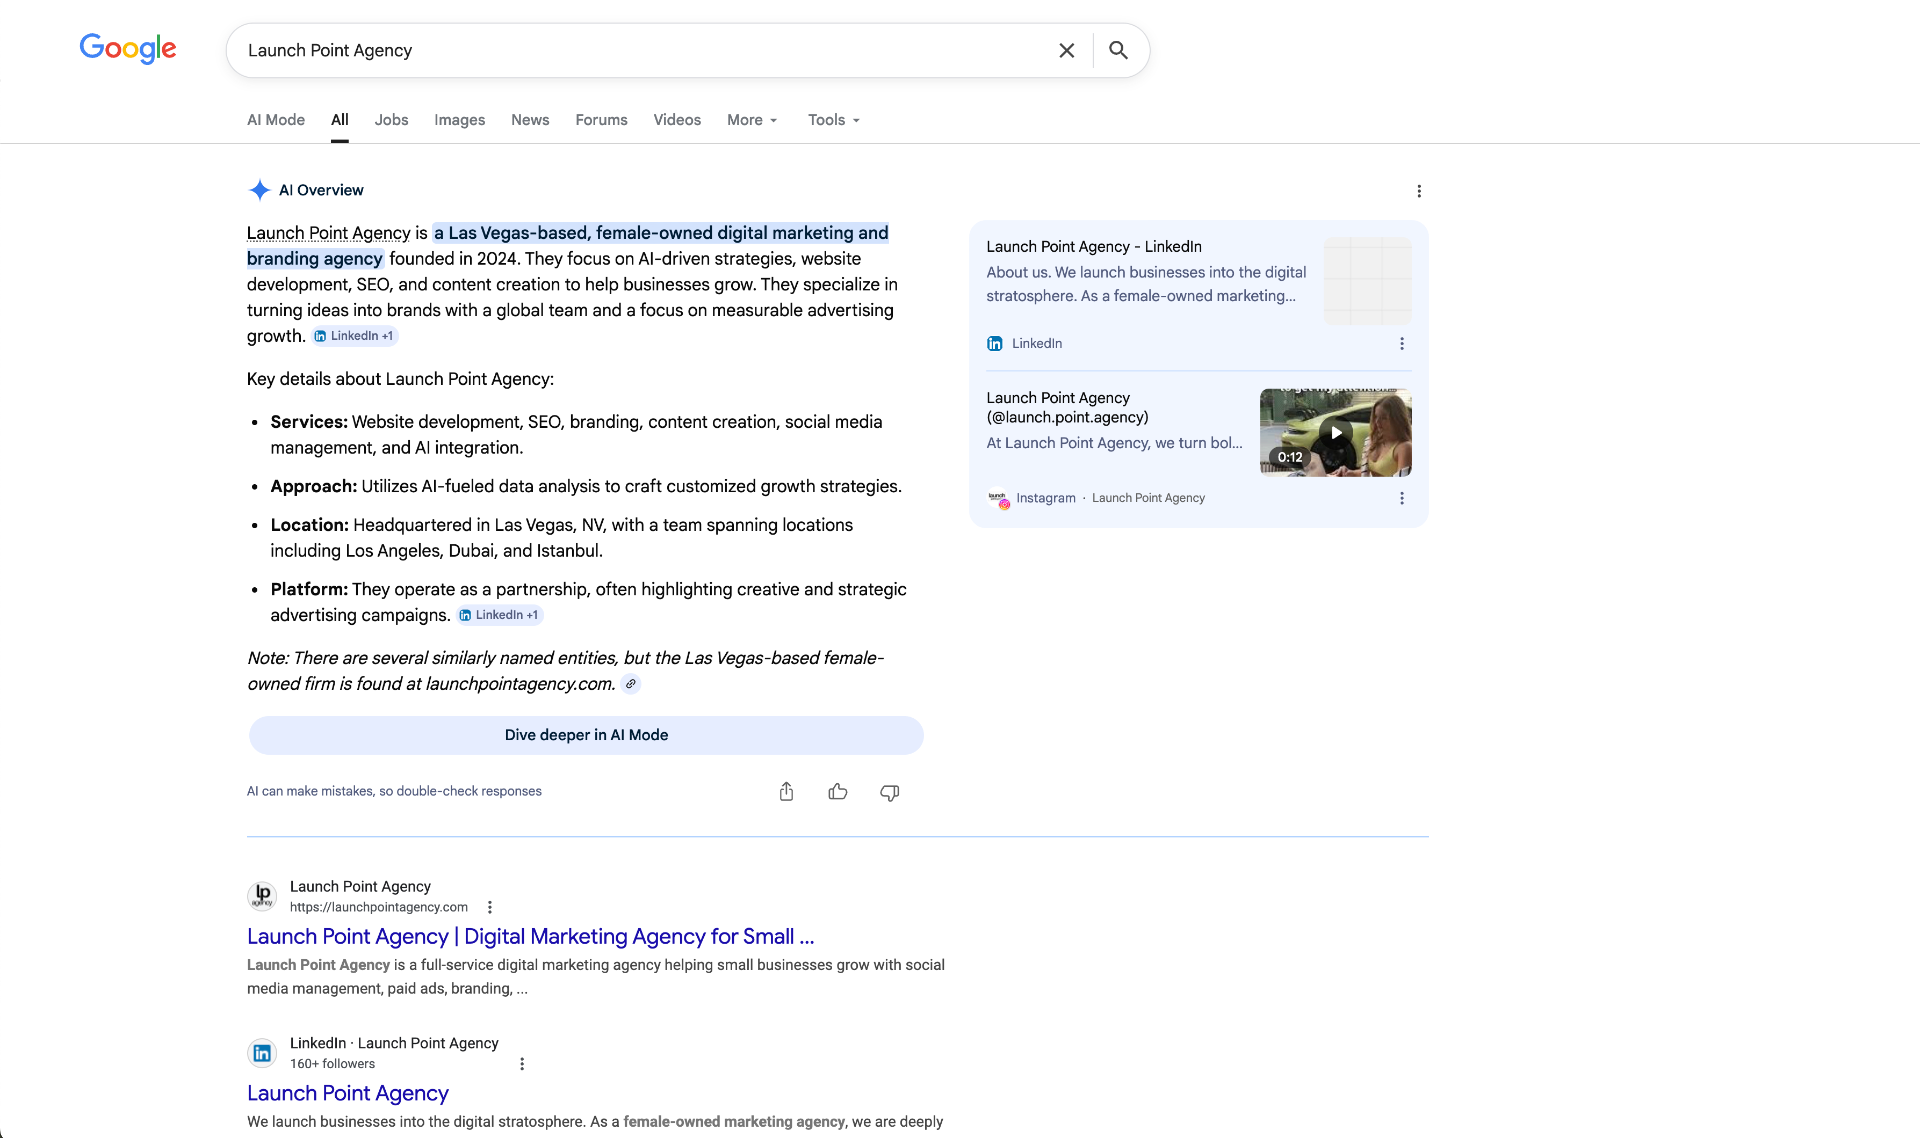Image resolution: width=1920 pixels, height=1138 pixels.
Task: Click the LinkedIn card placeholder thumbnail
Action: [1368, 281]
